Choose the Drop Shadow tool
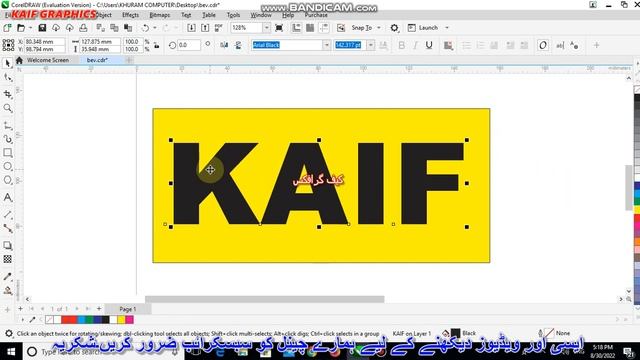 point(7,245)
